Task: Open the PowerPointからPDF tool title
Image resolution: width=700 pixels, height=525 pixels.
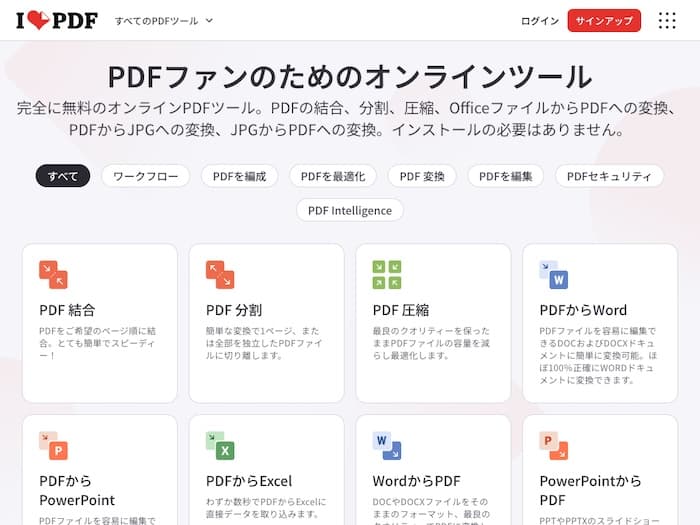Action: 590,490
